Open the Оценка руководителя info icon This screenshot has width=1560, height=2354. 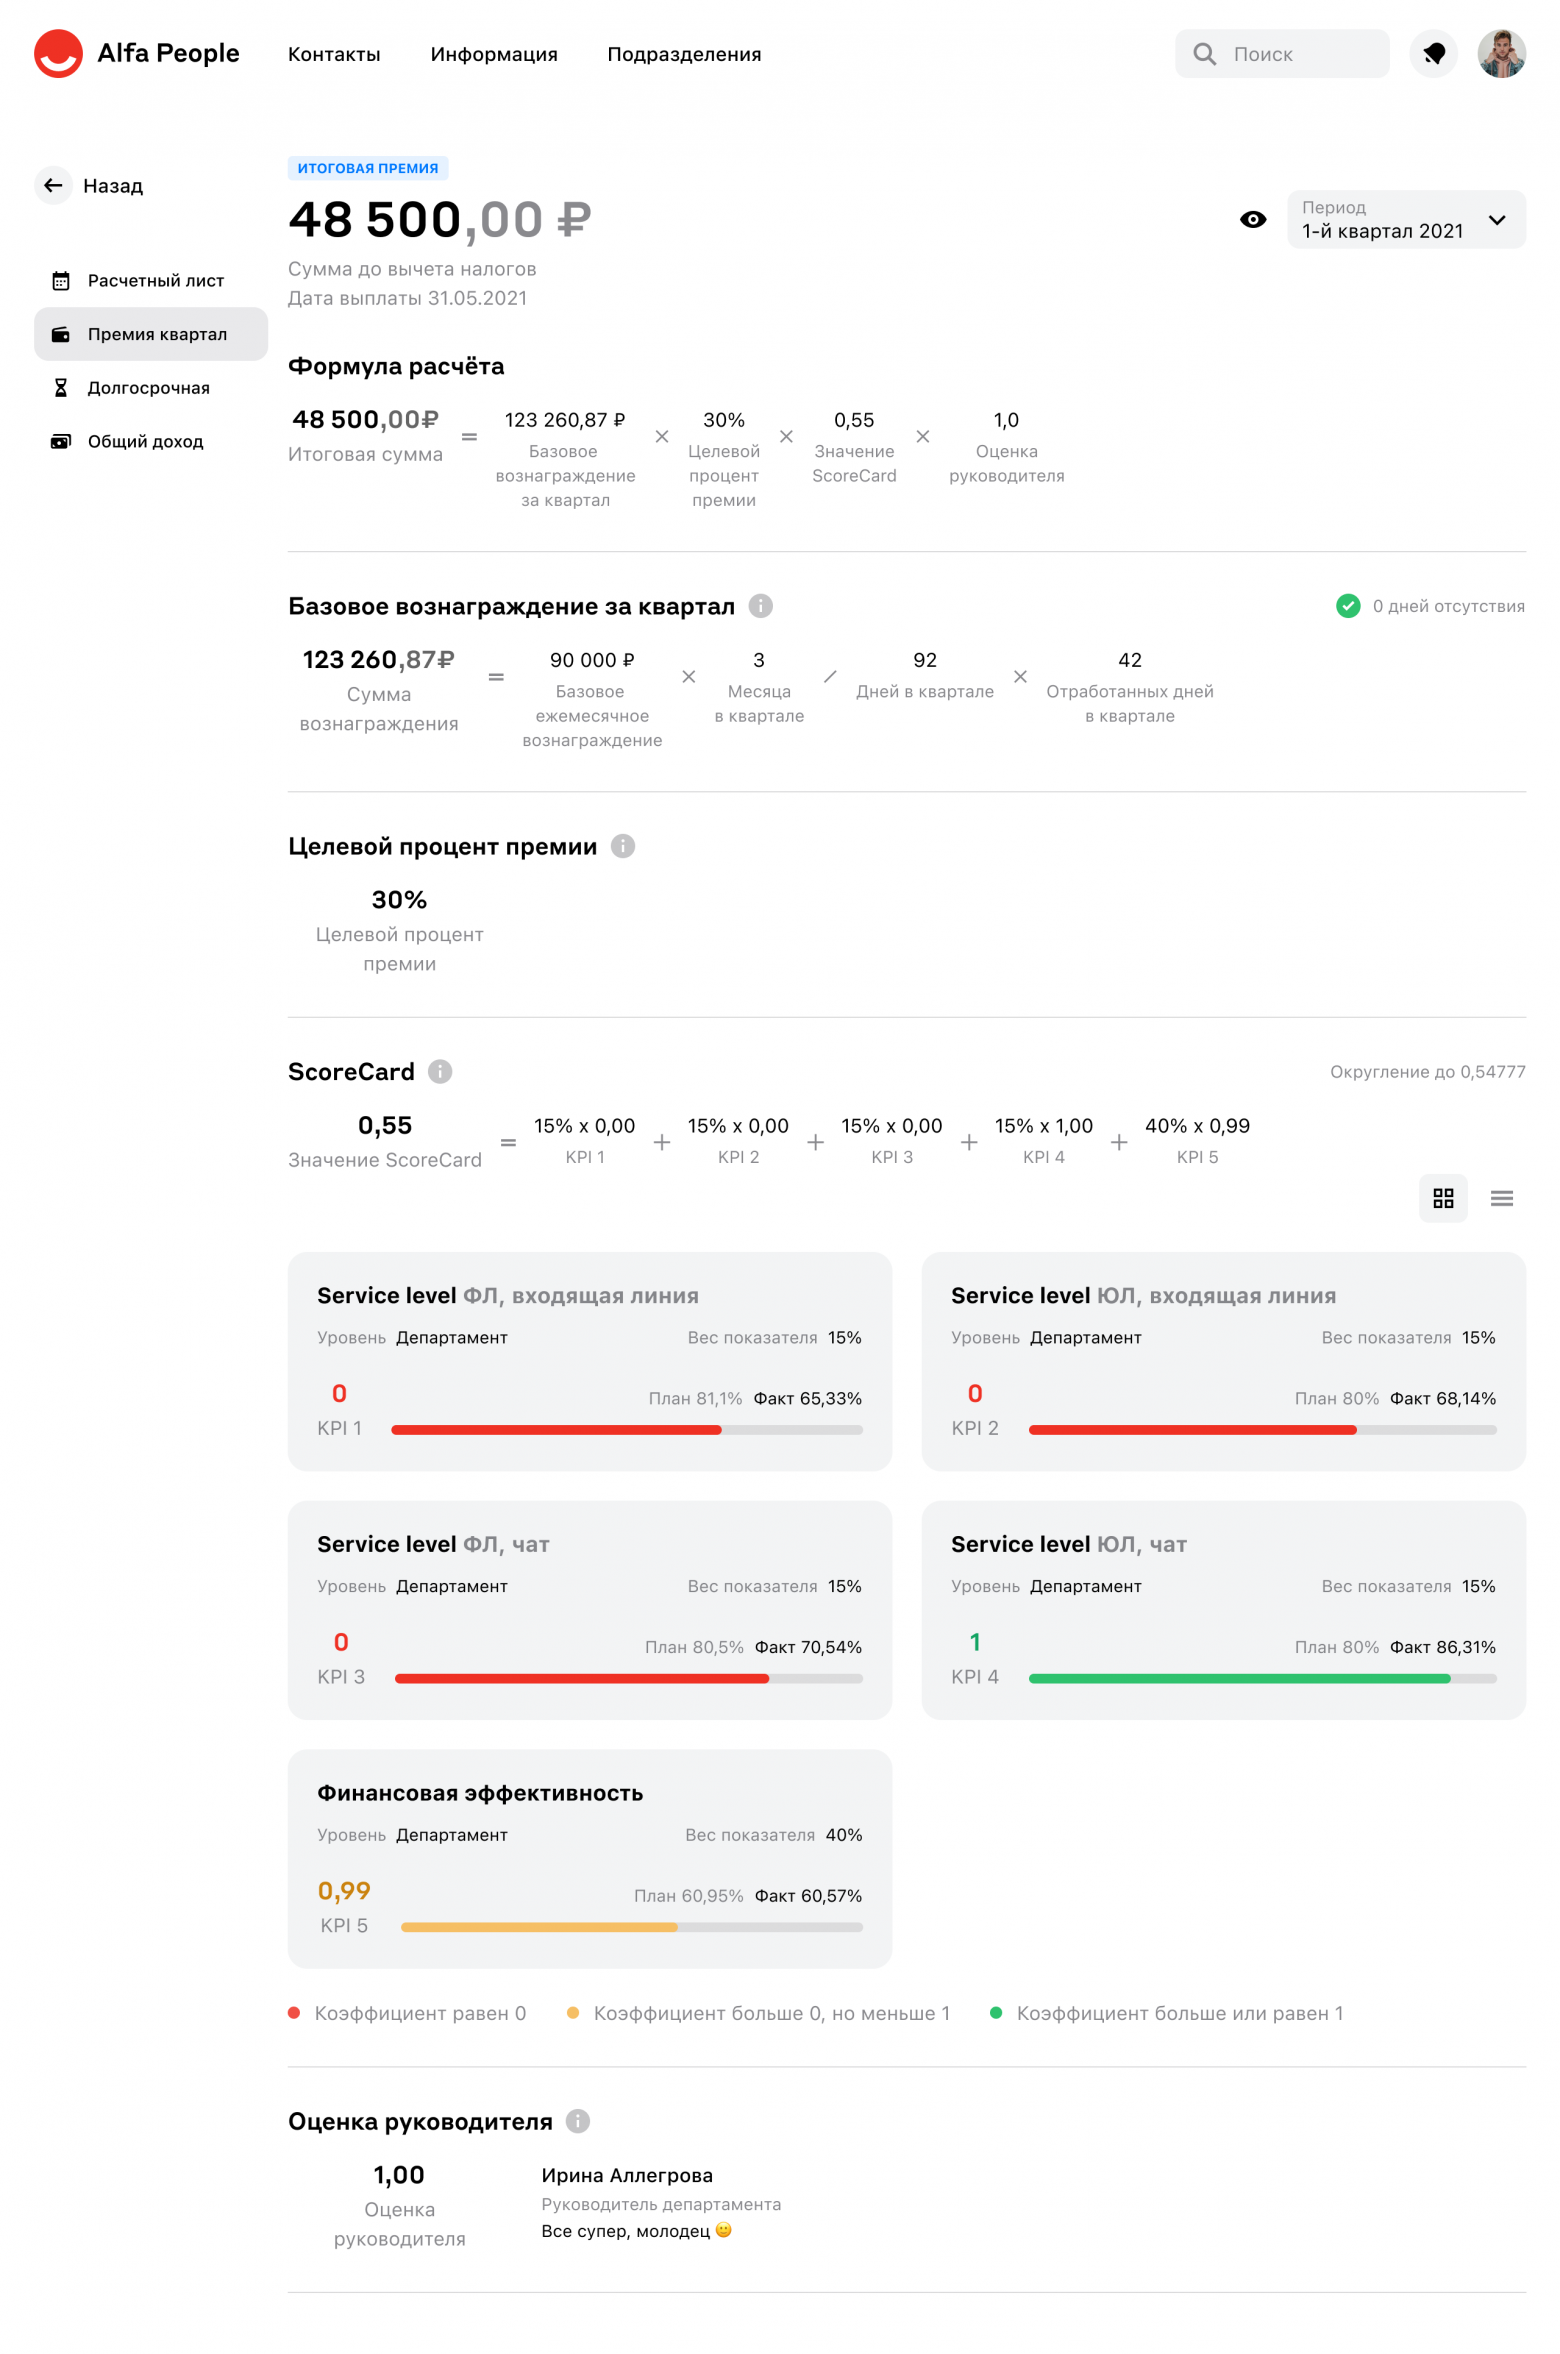[x=577, y=2121]
